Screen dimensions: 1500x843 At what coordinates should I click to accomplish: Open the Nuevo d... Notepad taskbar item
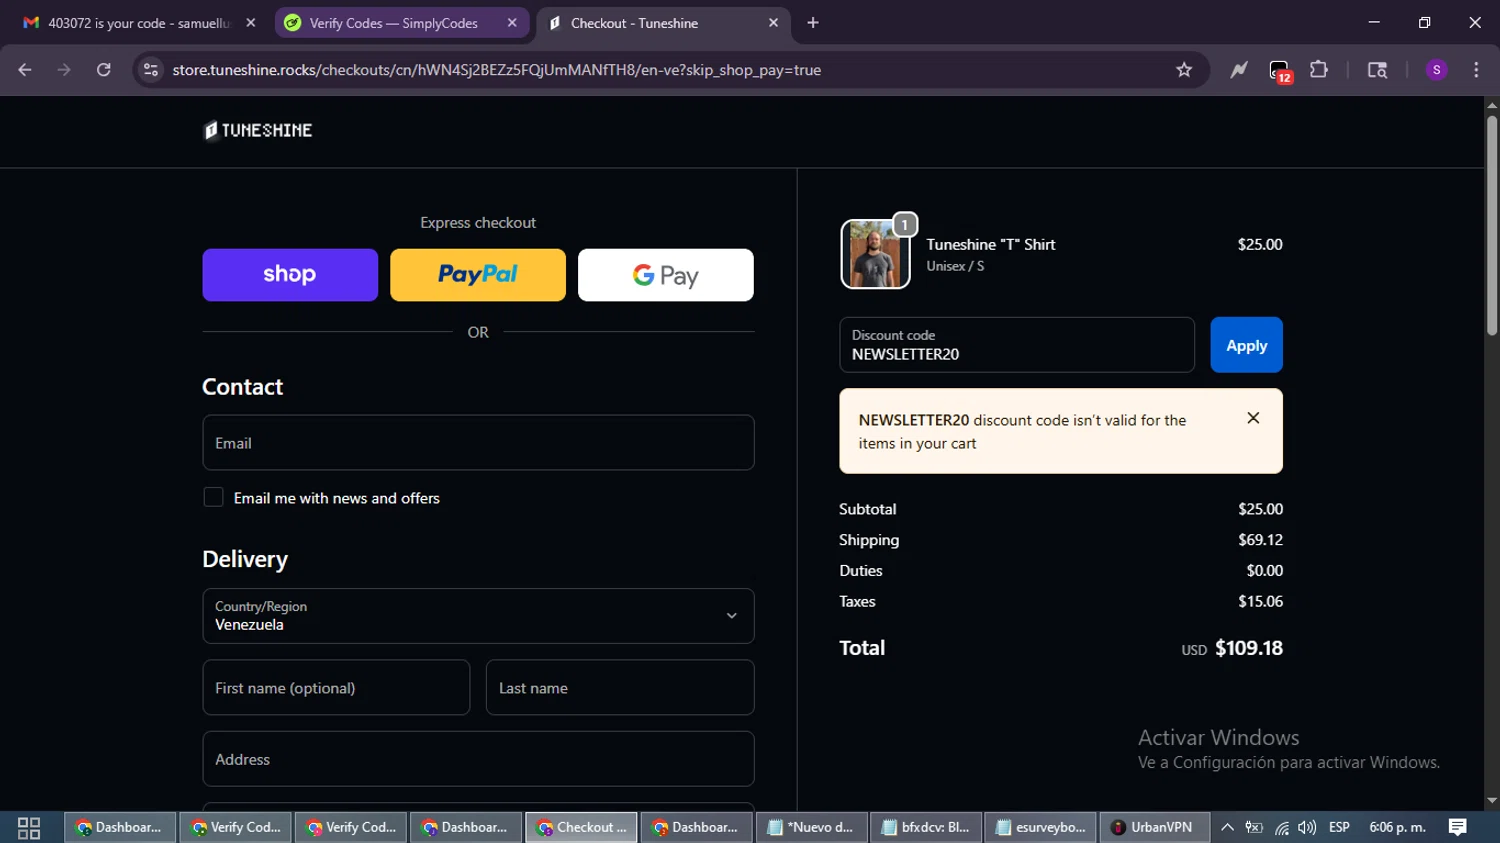point(811,827)
